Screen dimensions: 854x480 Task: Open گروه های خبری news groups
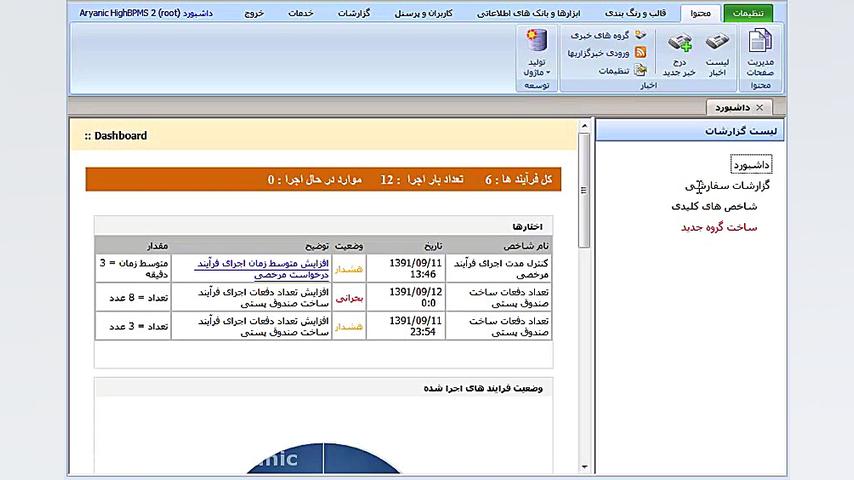pos(613,35)
